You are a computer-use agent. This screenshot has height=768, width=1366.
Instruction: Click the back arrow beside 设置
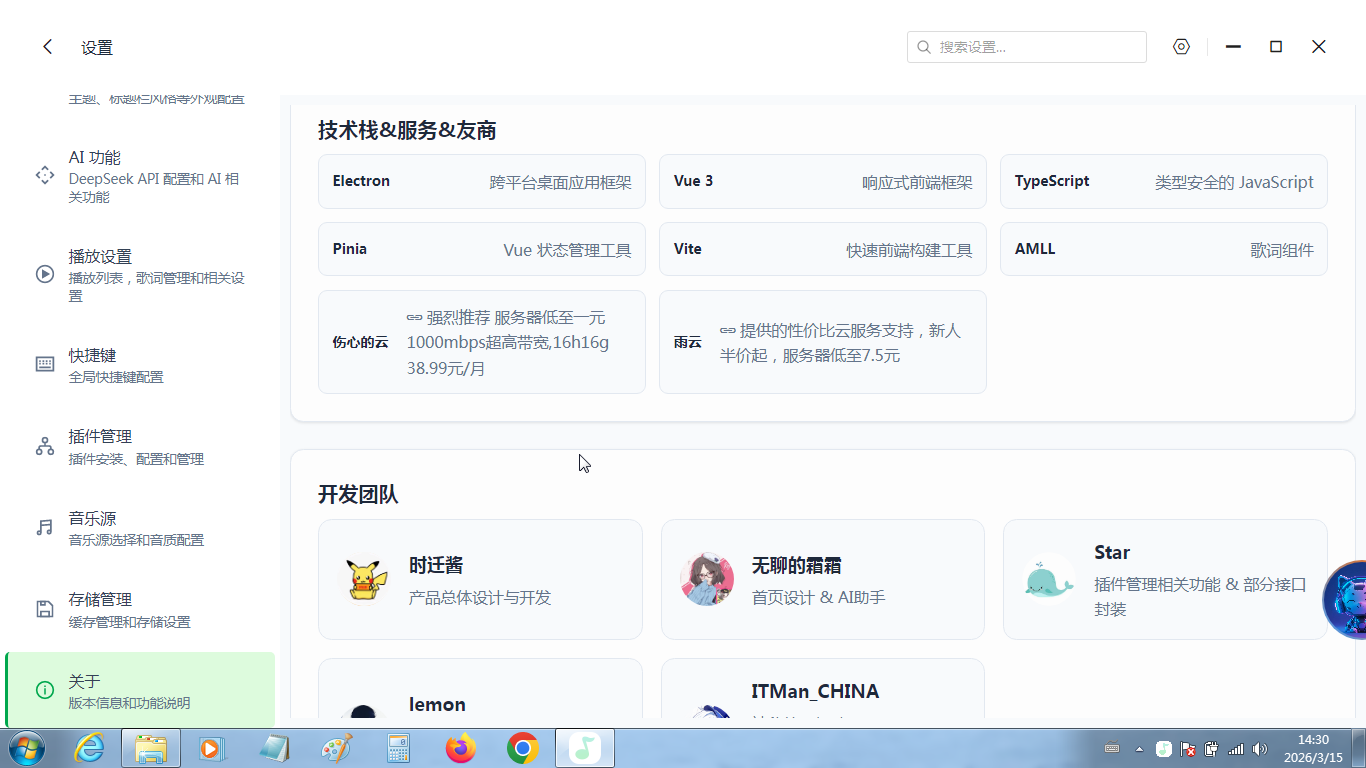(47, 47)
